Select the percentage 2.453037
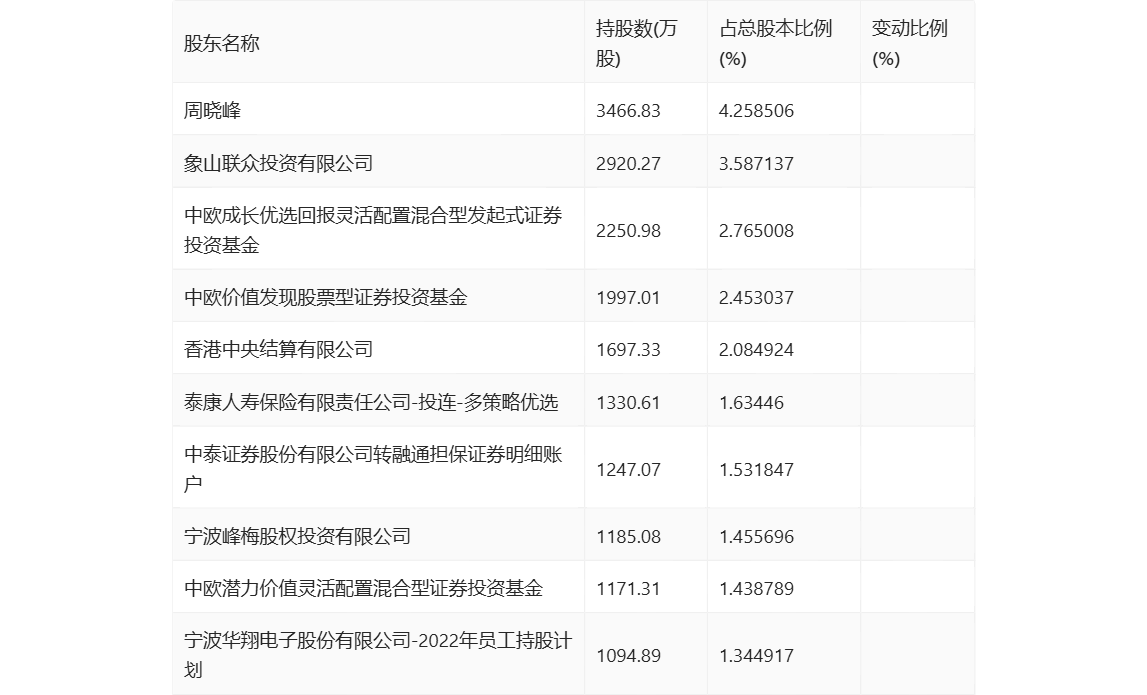Image resolution: width=1147 pixels, height=695 pixels. pos(756,298)
